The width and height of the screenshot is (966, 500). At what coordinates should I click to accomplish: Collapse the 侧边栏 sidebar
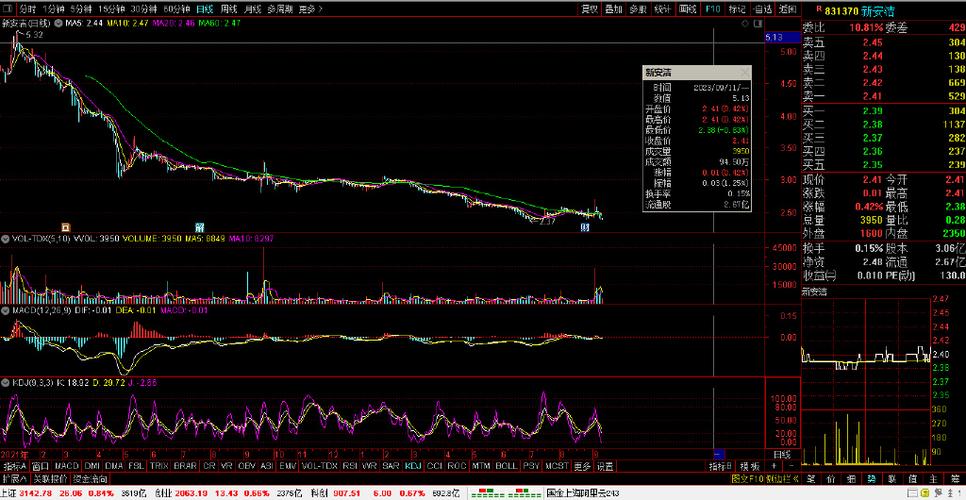tap(784, 478)
